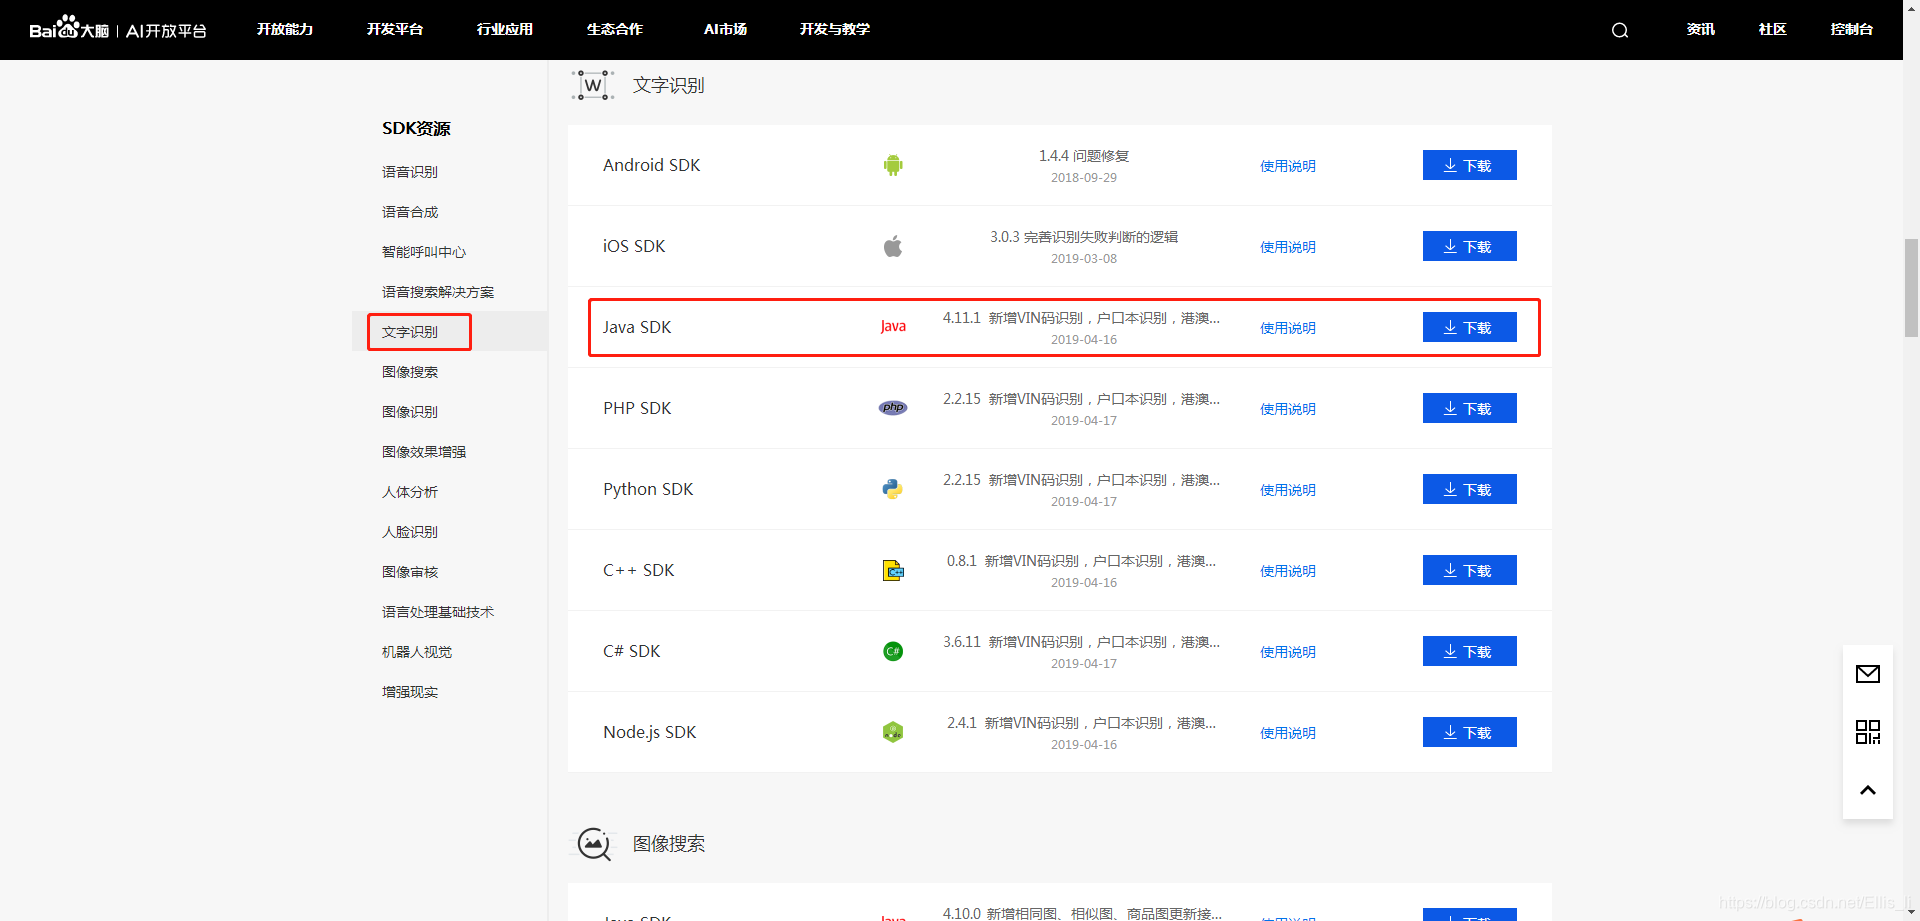The width and height of the screenshot is (1920, 921).
Task: Click the Node.js SDK row title text
Action: [650, 732]
